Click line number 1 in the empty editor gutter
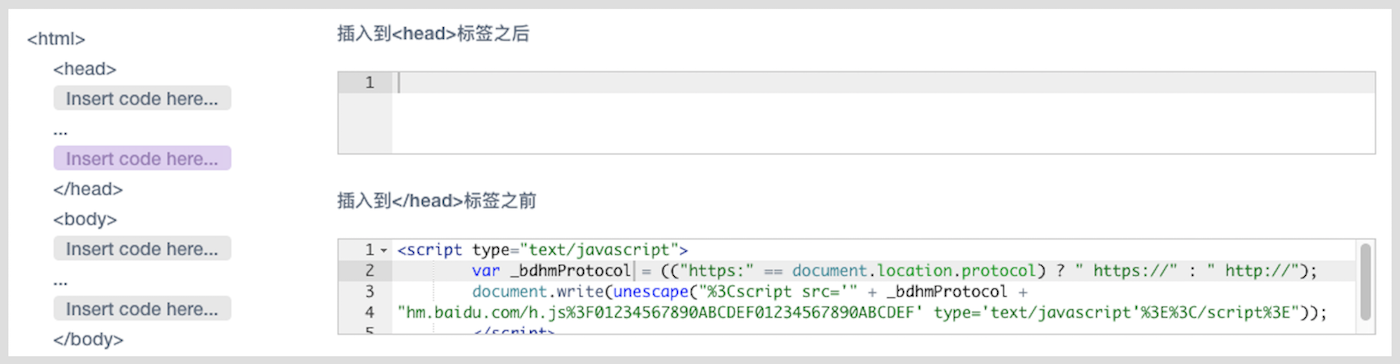 tap(370, 82)
